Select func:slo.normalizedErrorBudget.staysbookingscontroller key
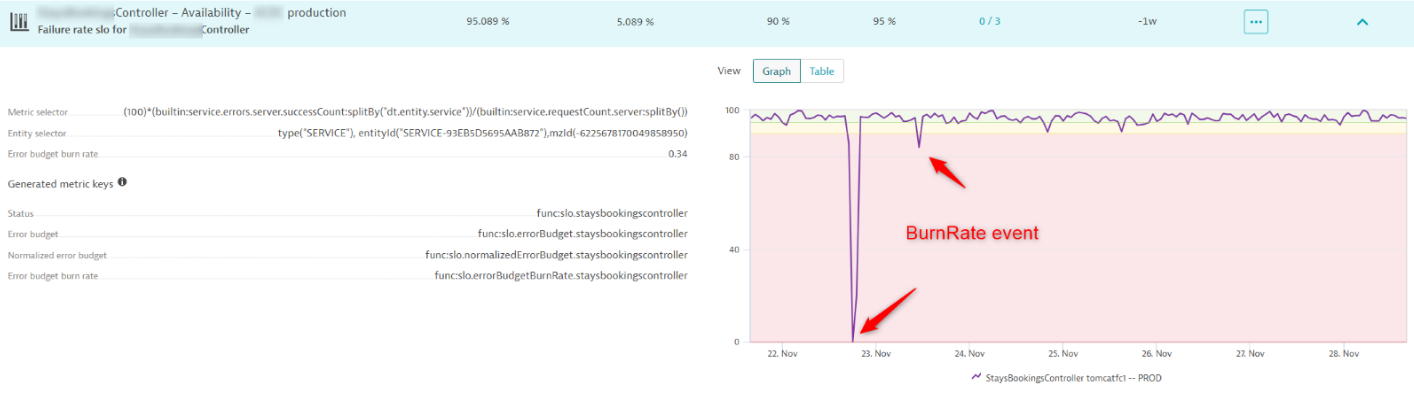Screen dimensions: 1414x393 coord(556,255)
